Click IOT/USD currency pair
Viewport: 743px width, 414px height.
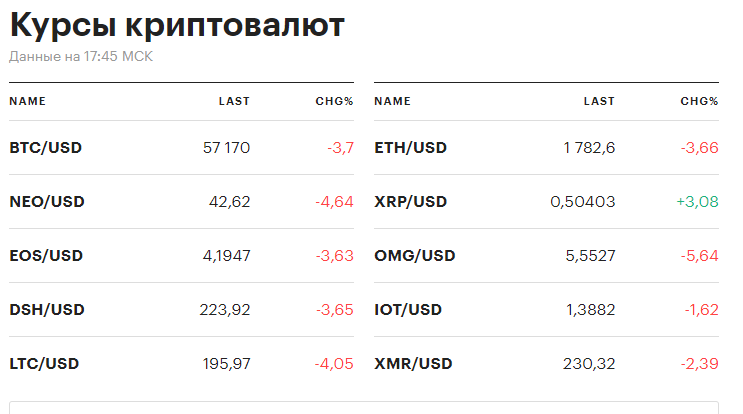coord(409,310)
